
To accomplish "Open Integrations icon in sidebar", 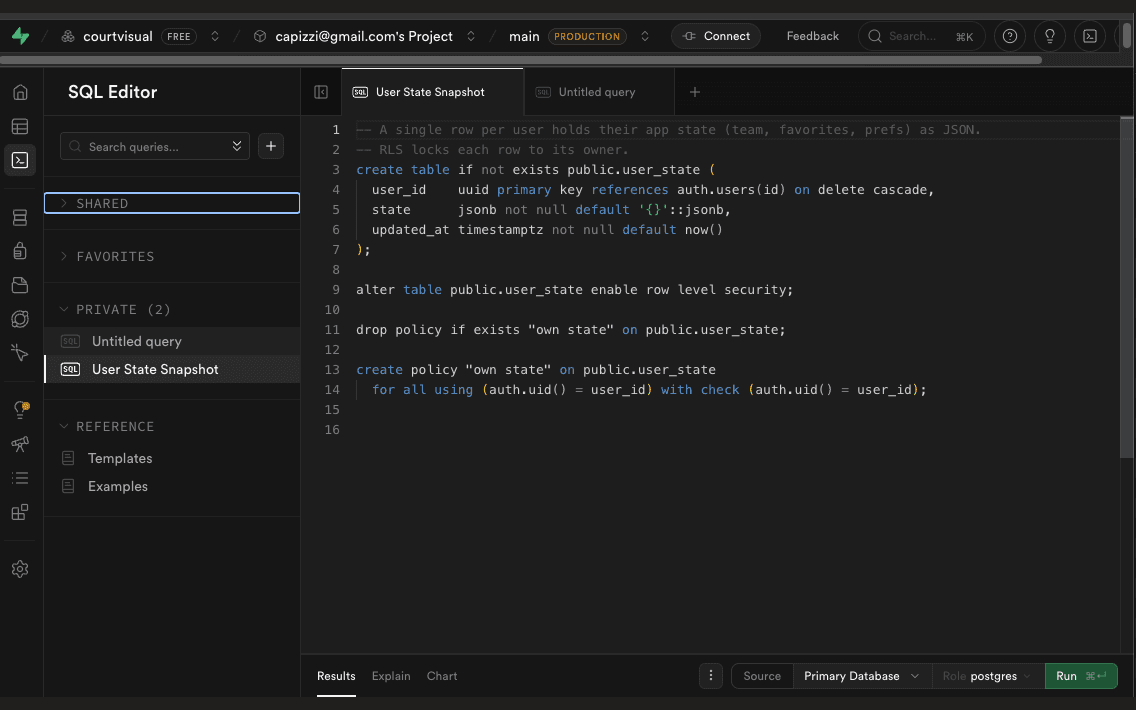I will pos(20,511).
